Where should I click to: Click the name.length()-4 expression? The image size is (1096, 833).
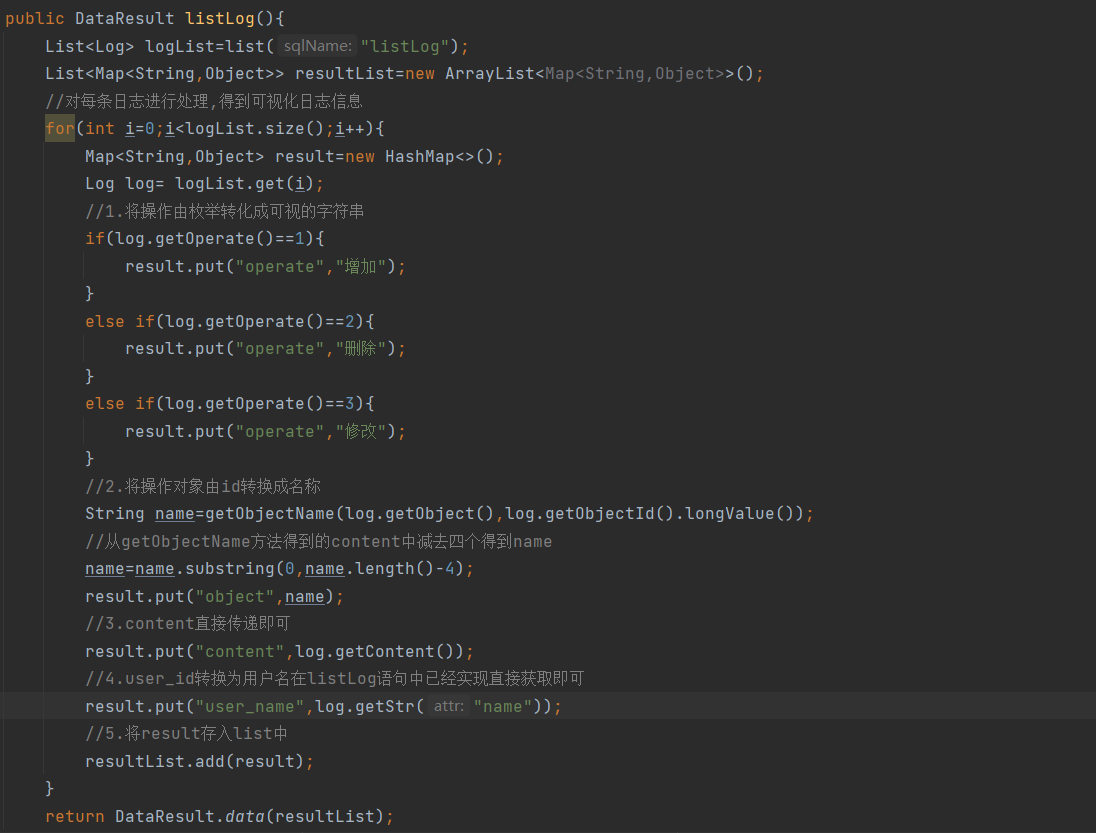pyautogui.click(x=380, y=569)
